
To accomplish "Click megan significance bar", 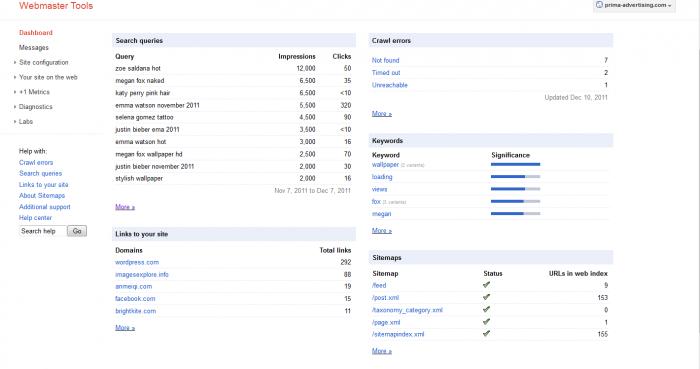I will point(516,214).
